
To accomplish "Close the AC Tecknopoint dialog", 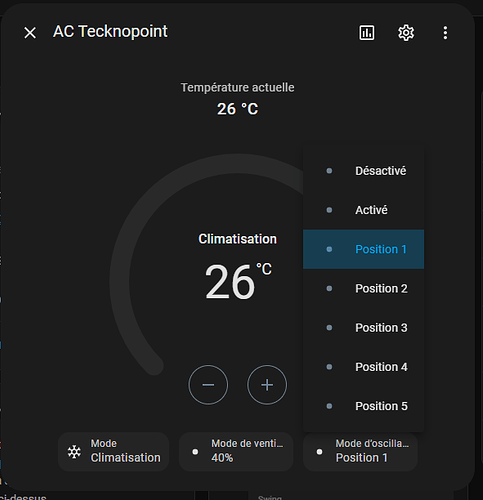I will click(x=30, y=33).
